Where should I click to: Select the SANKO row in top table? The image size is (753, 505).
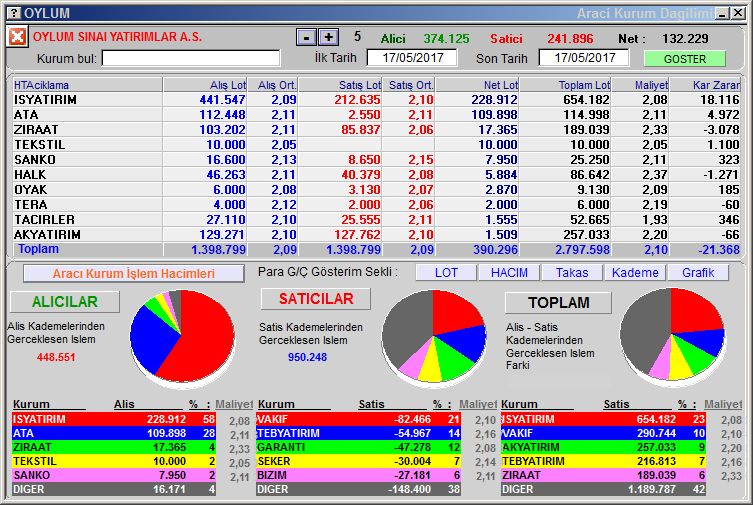click(x=376, y=159)
